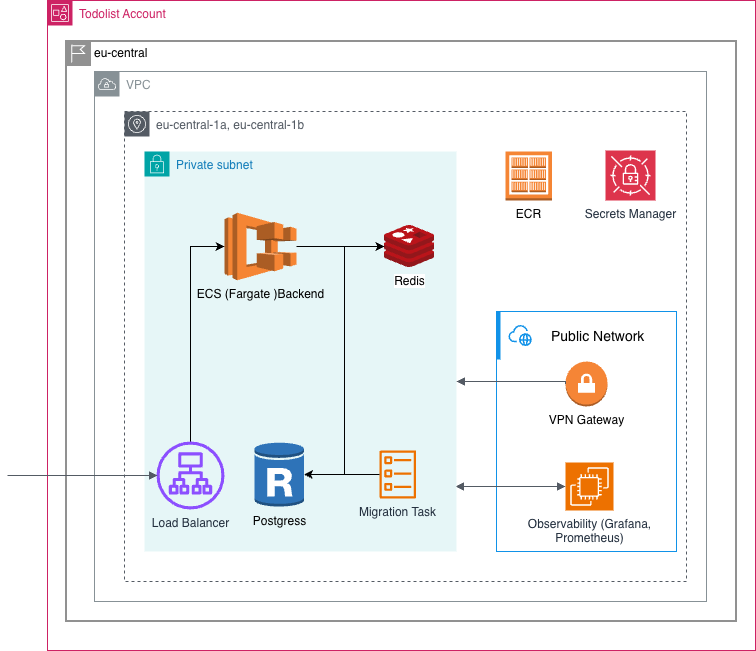Viewport: 756px width, 651px height.
Task: Click the Migration Task checklist icon
Action: (398, 474)
